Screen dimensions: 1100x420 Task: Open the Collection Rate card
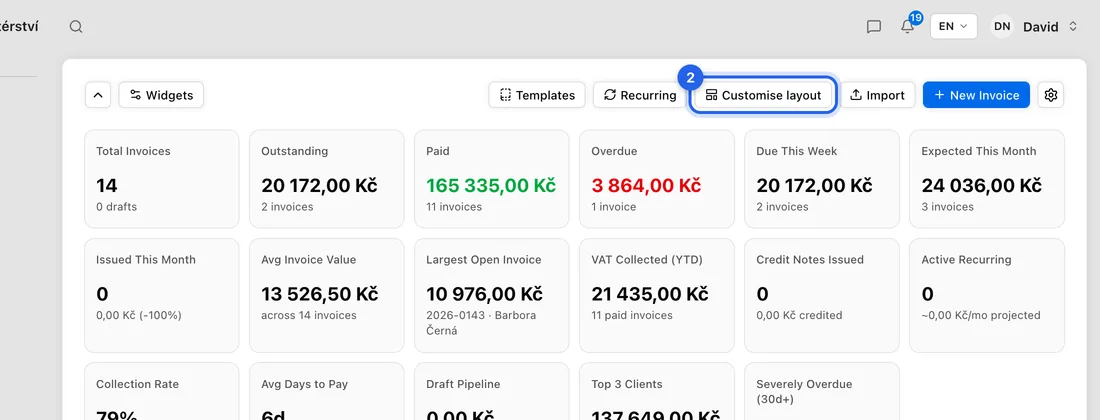[x=161, y=391]
